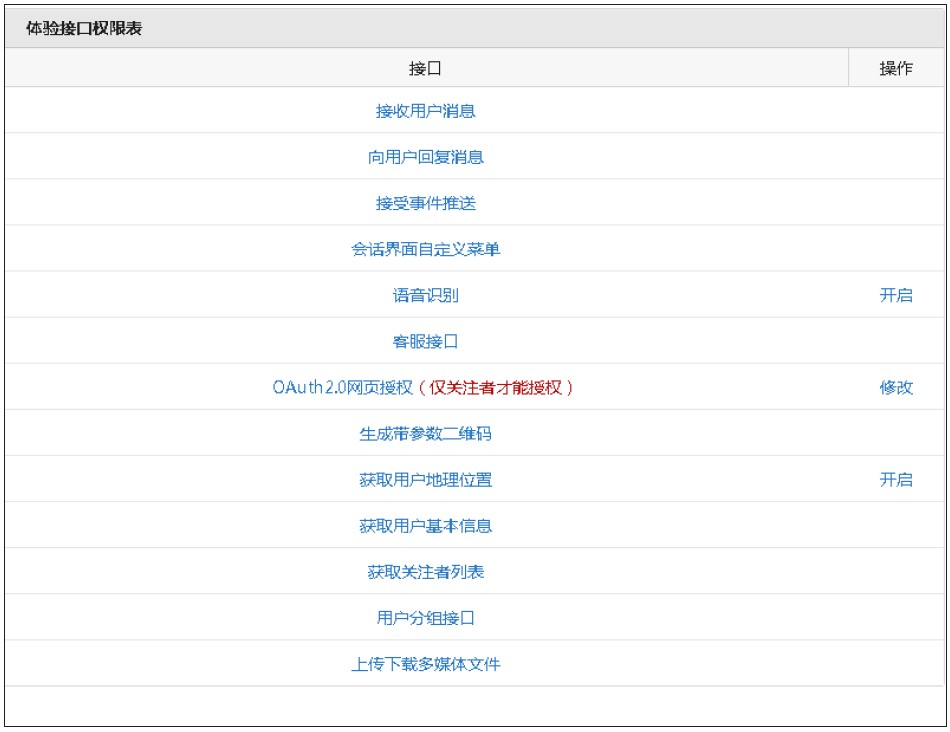This screenshot has height=732, width=950.
Task: Click the 接口 column header
Action: [x=427, y=68]
